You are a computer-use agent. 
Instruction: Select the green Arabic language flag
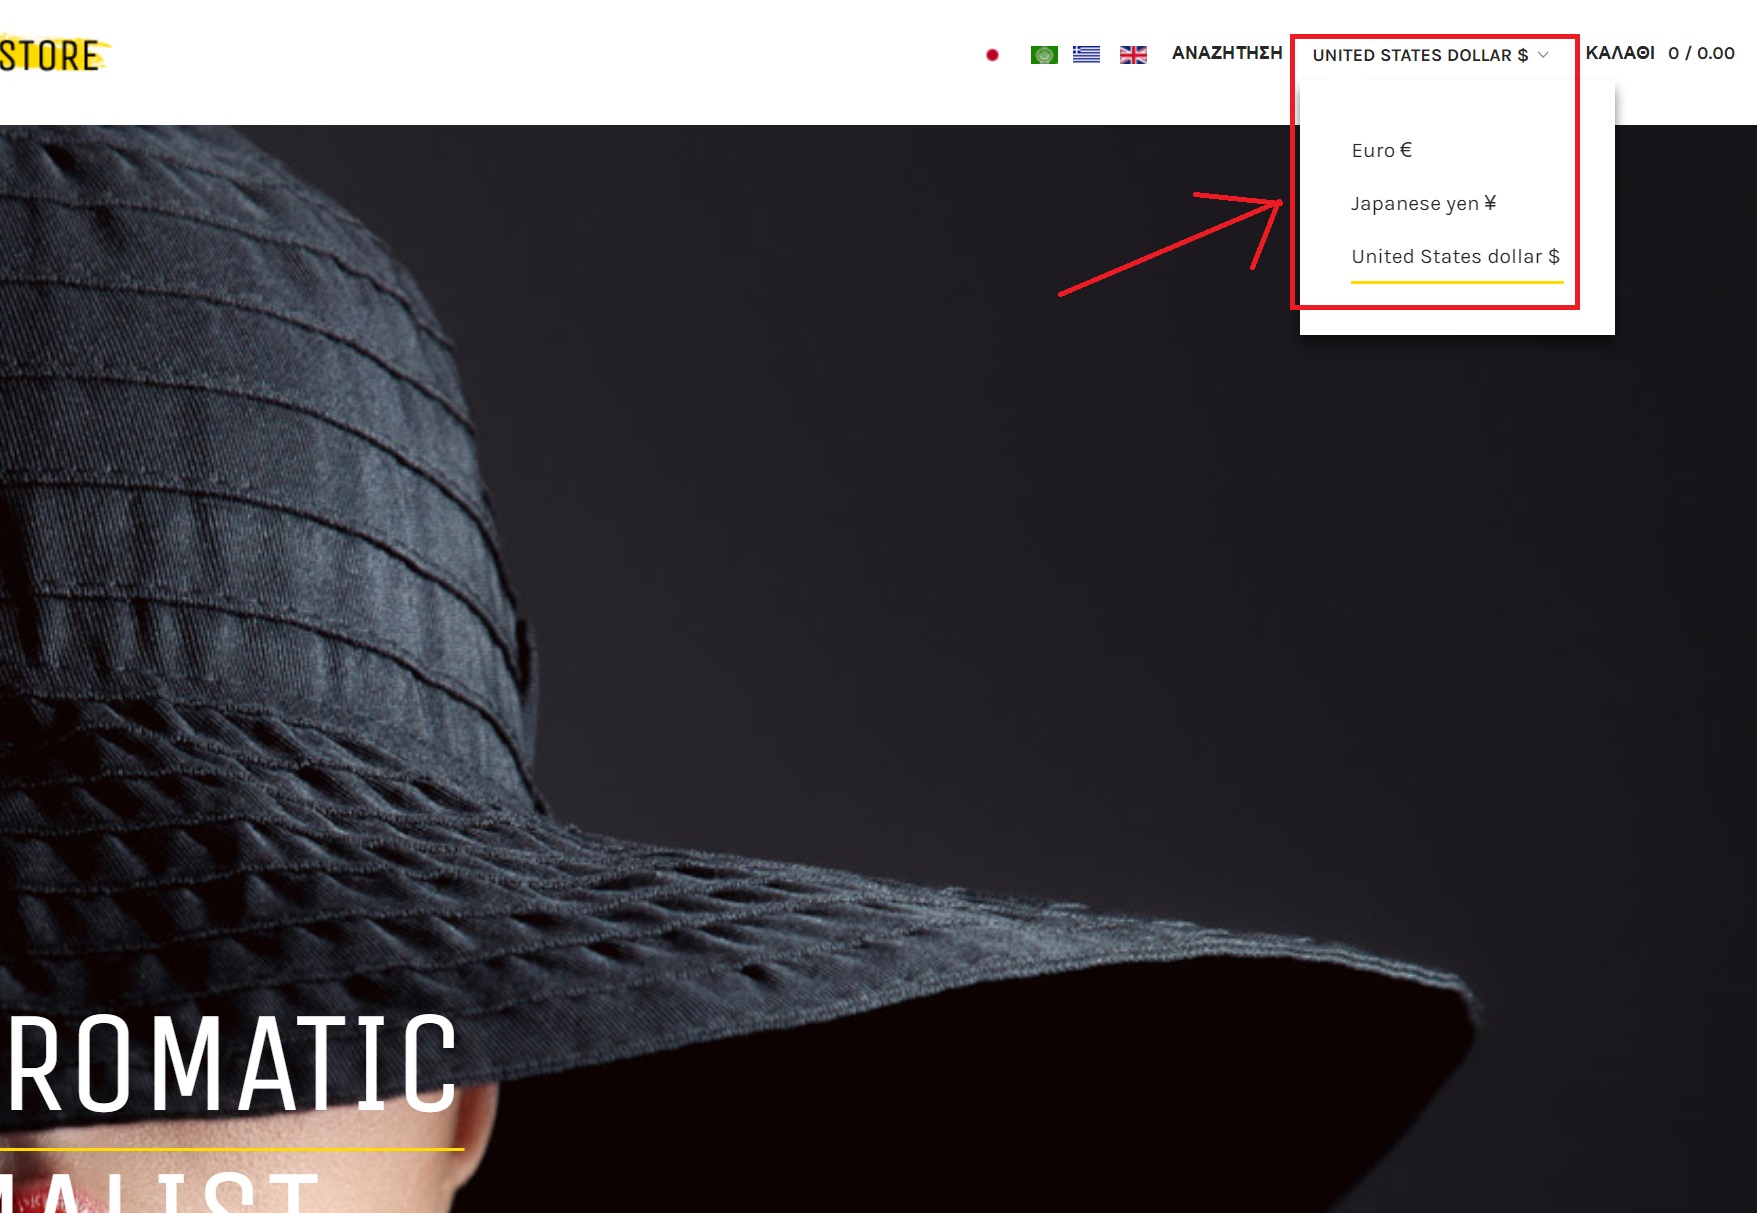pyautogui.click(x=1044, y=55)
